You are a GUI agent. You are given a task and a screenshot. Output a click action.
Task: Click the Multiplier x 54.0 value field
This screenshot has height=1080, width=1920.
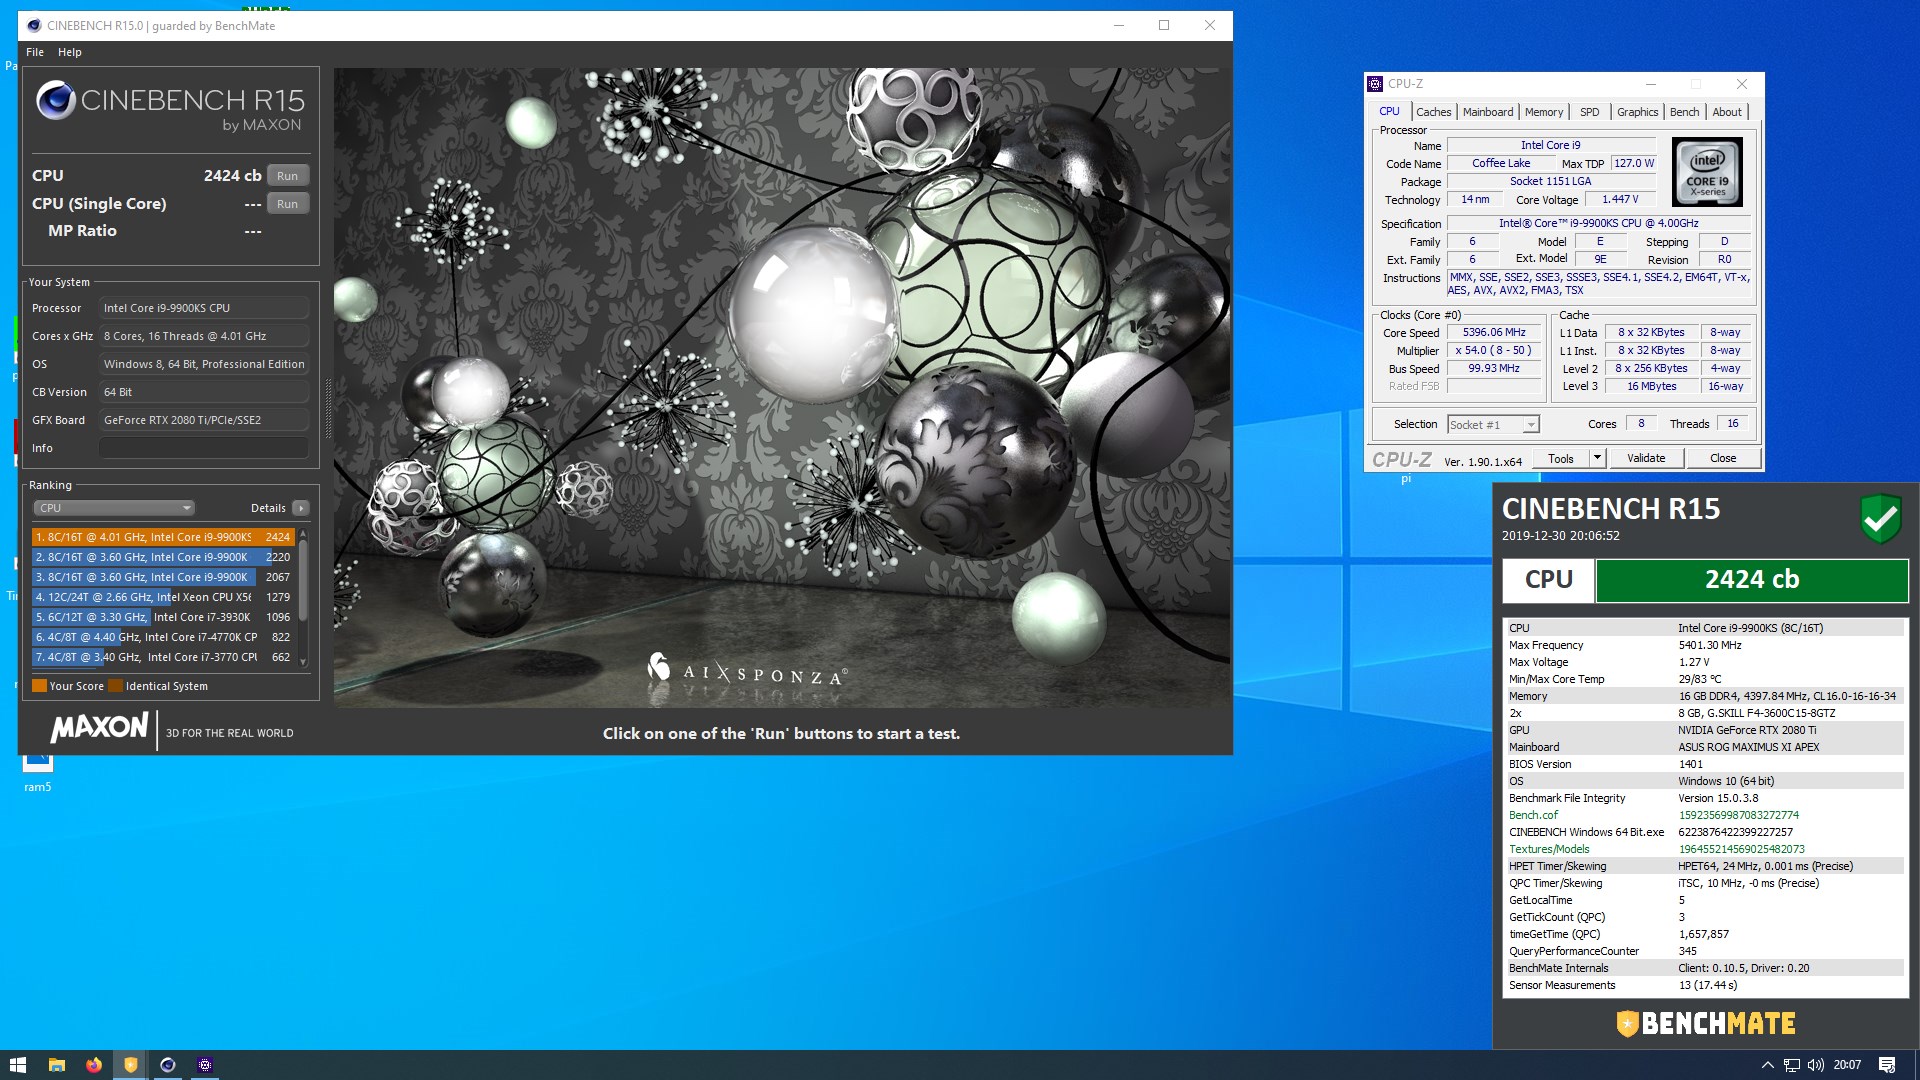[x=1494, y=350]
